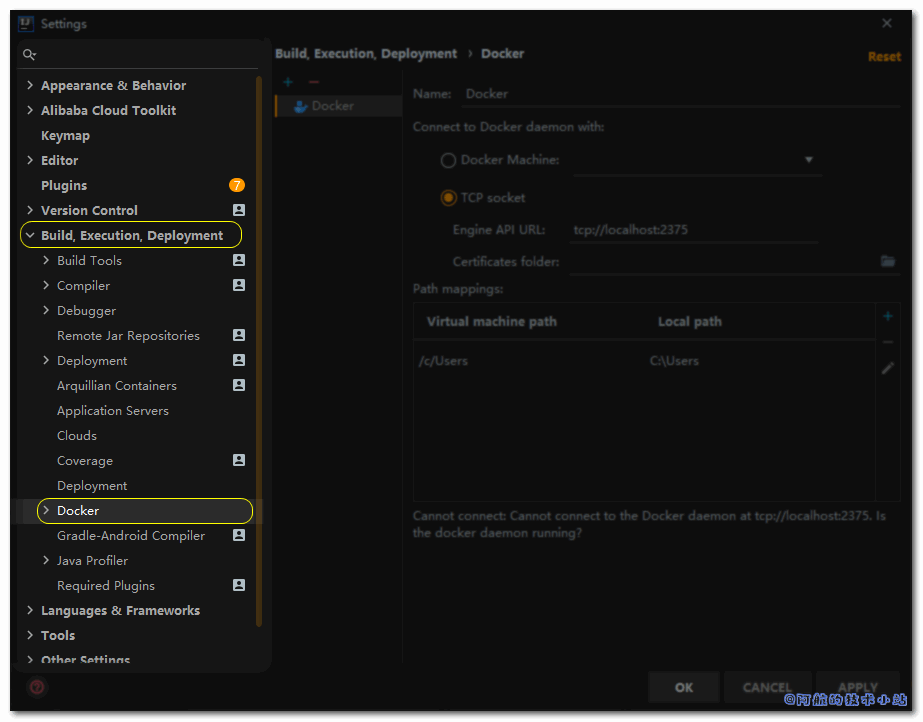Image resolution: width=923 pixels, height=722 pixels.
Task: Click the settings search field
Action: click(140, 54)
